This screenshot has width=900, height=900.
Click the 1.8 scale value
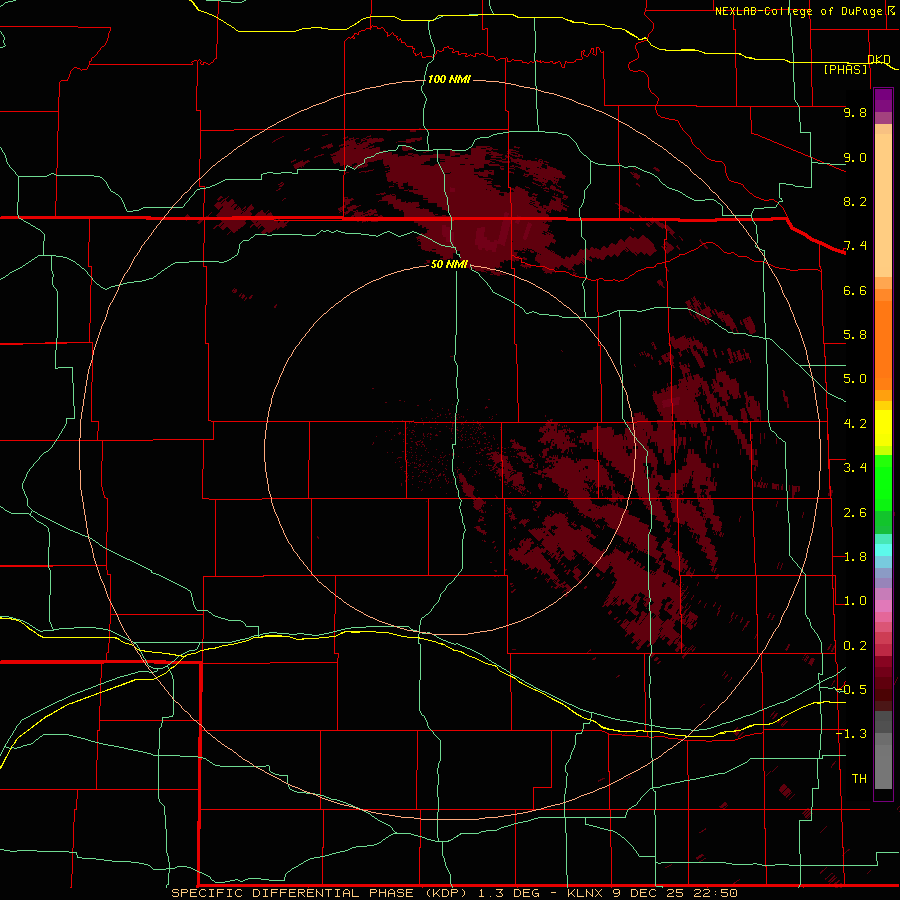[x=855, y=557]
